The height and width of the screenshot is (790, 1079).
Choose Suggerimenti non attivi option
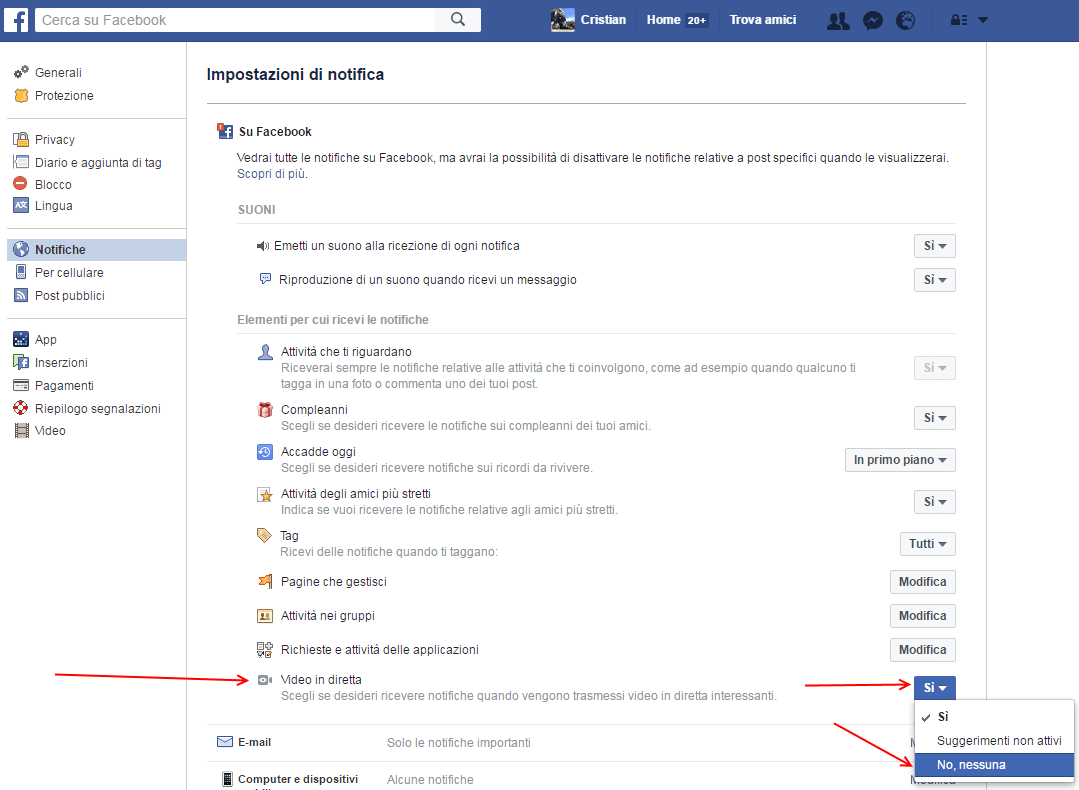(x=994, y=740)
